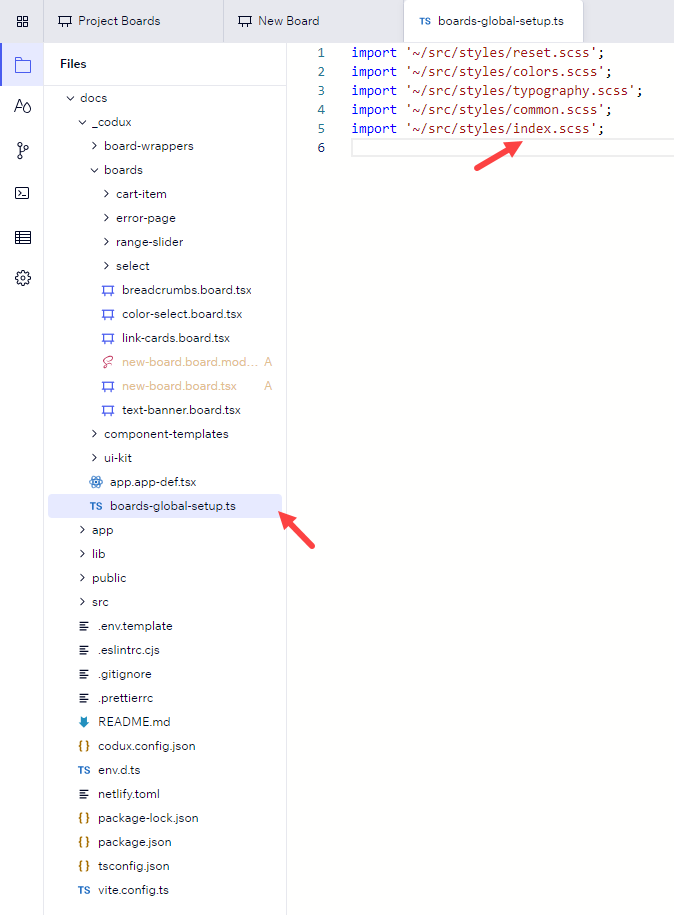Open the grid apps menu icon
This screenshot has height=915, width=674.
[22, 22]
